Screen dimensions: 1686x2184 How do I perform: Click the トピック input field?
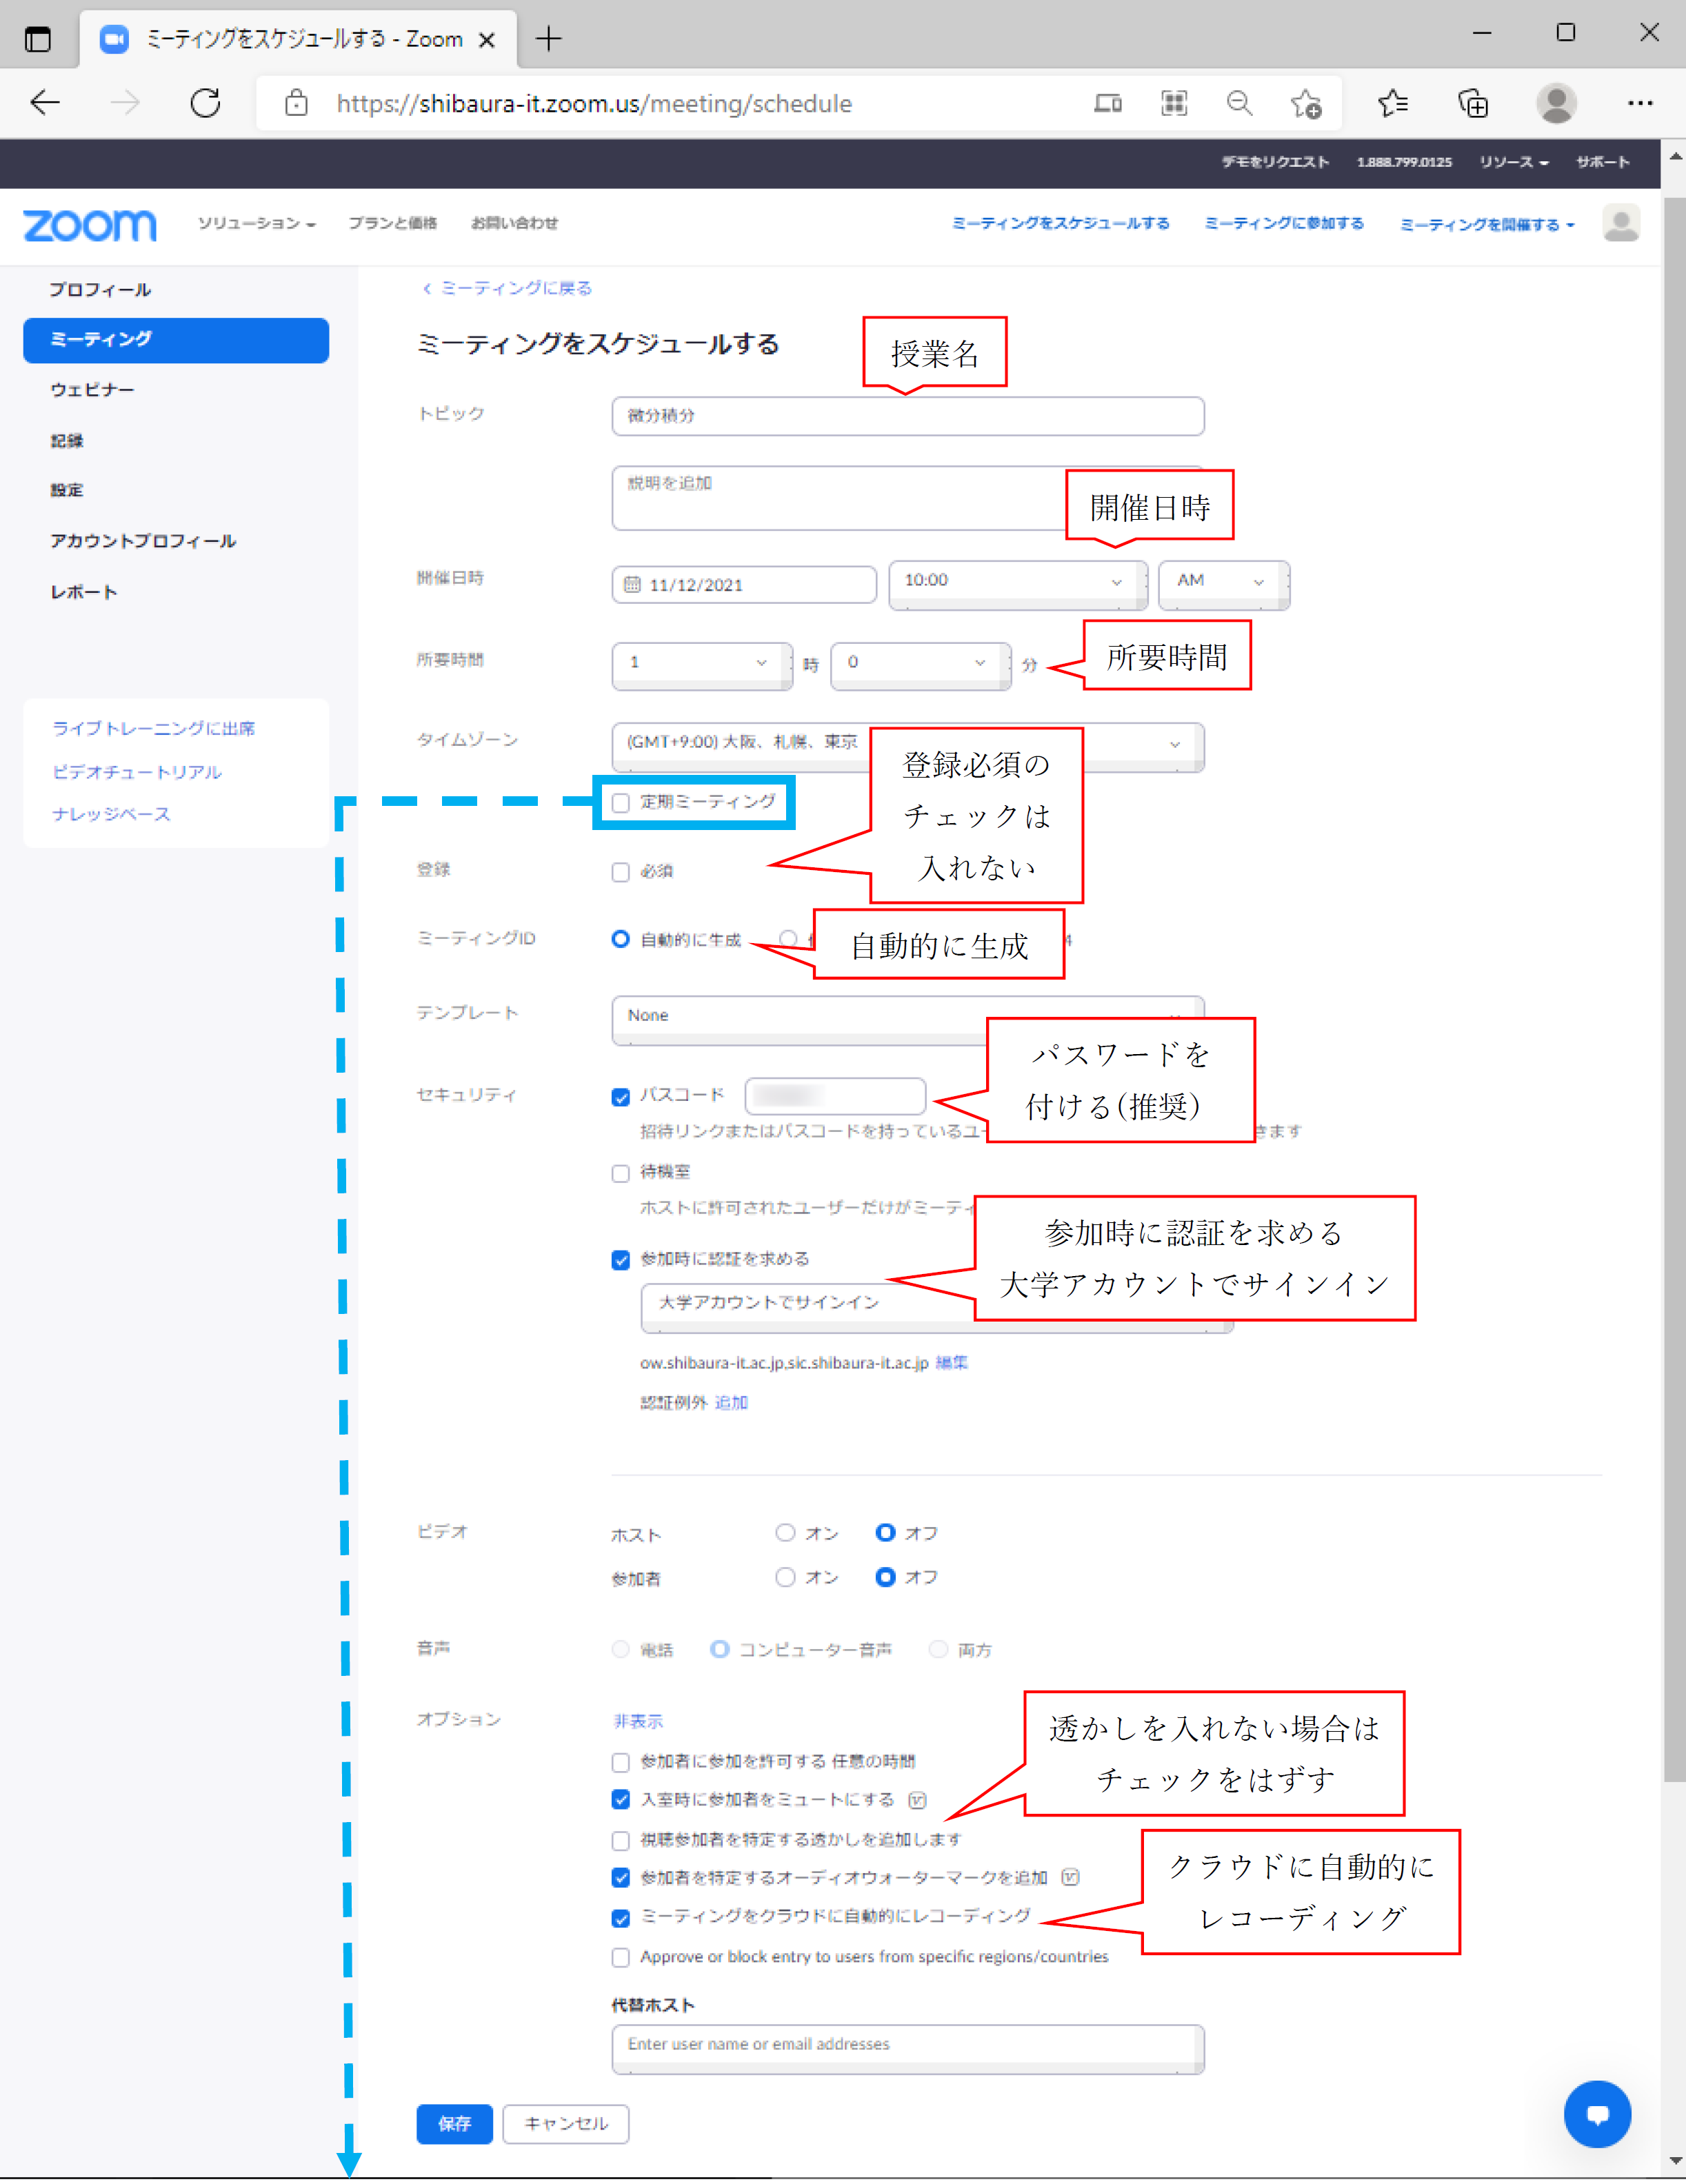(908, 416)
